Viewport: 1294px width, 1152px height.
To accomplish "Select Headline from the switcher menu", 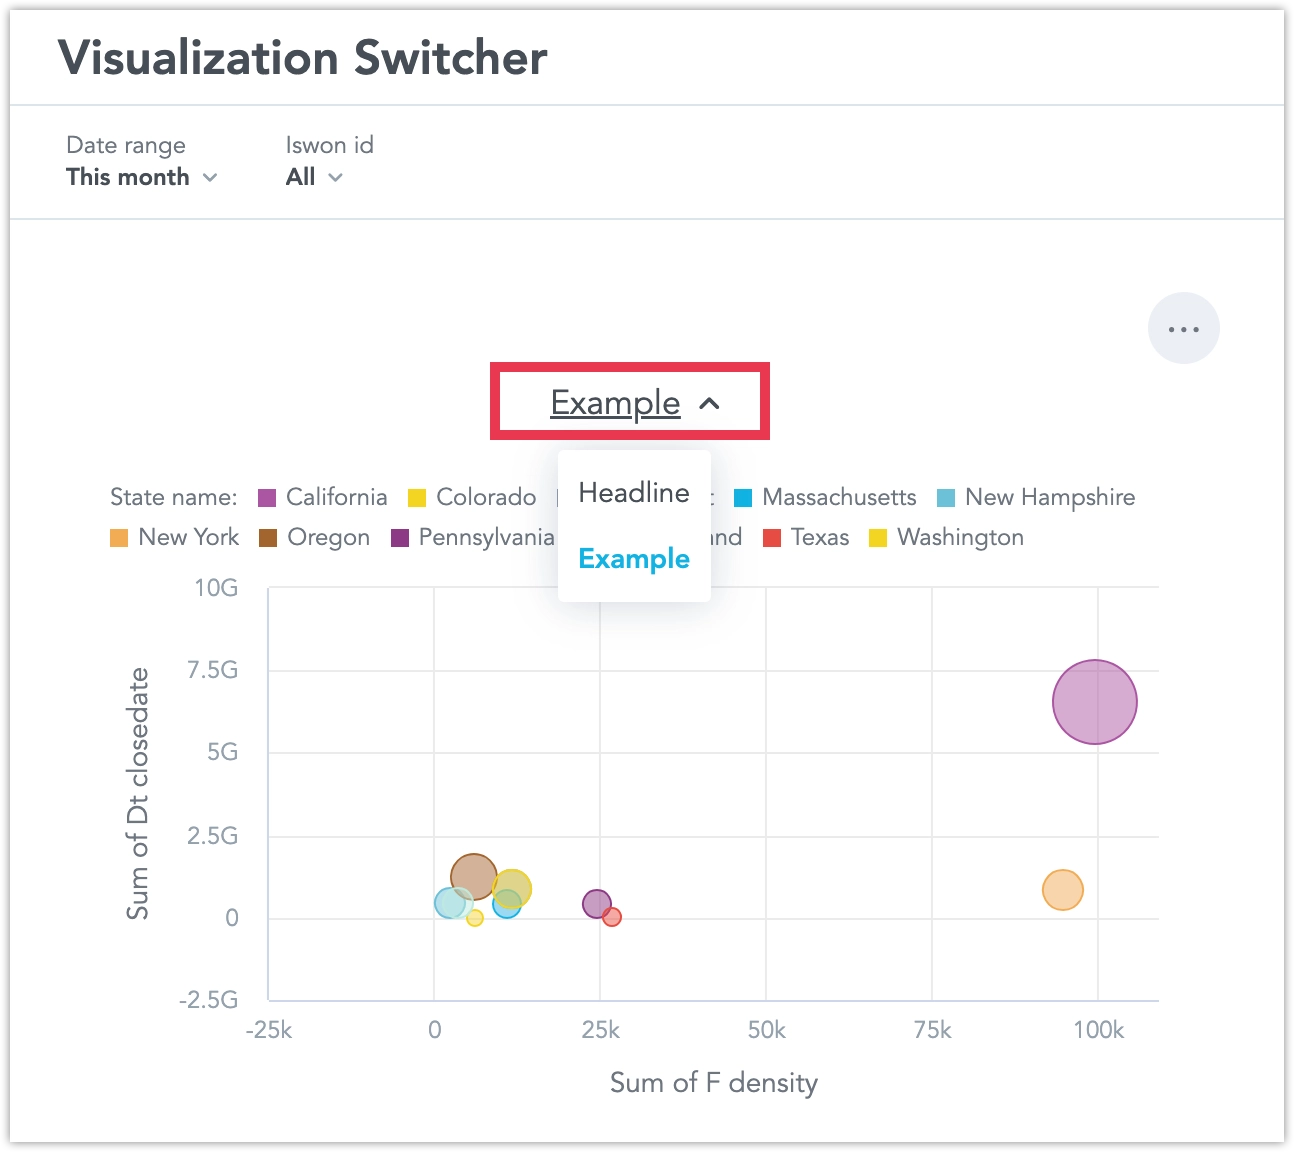I will 633,493.
